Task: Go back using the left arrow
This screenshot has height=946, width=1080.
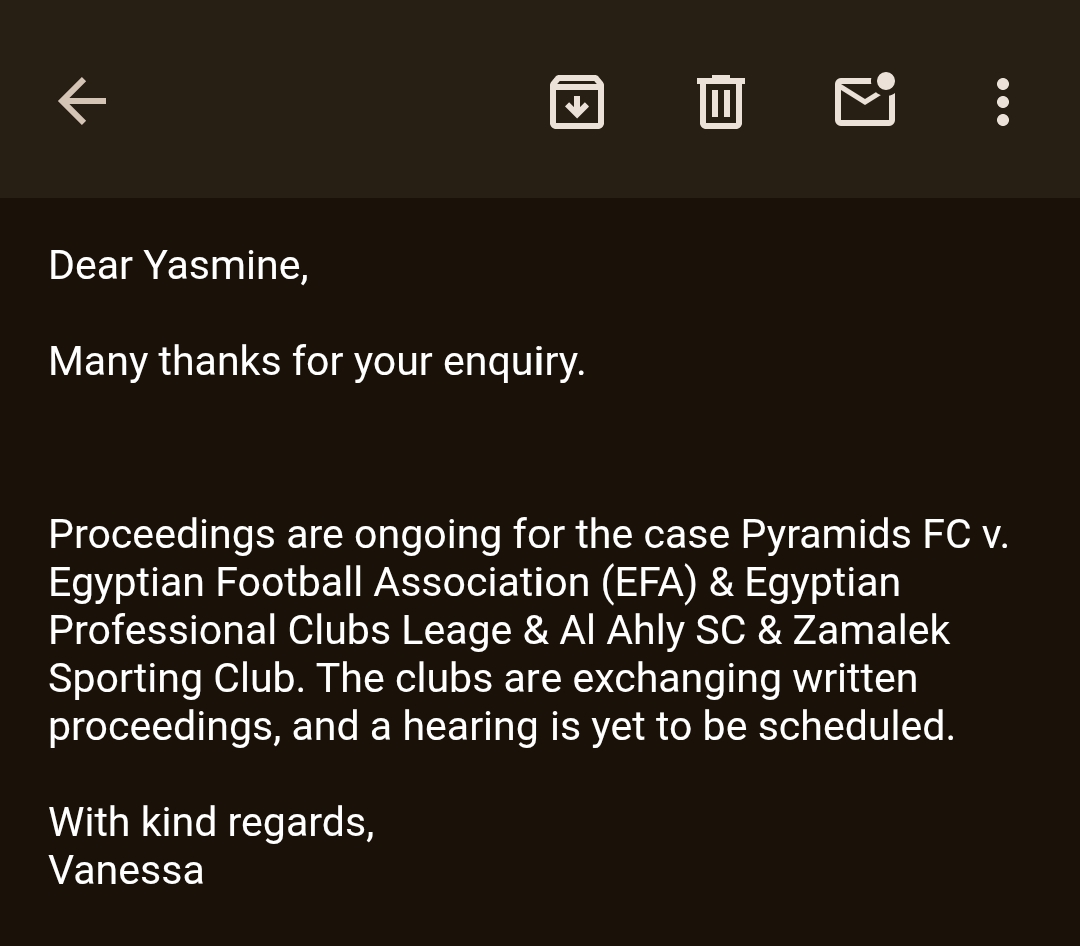Action: tap(82, 101)
